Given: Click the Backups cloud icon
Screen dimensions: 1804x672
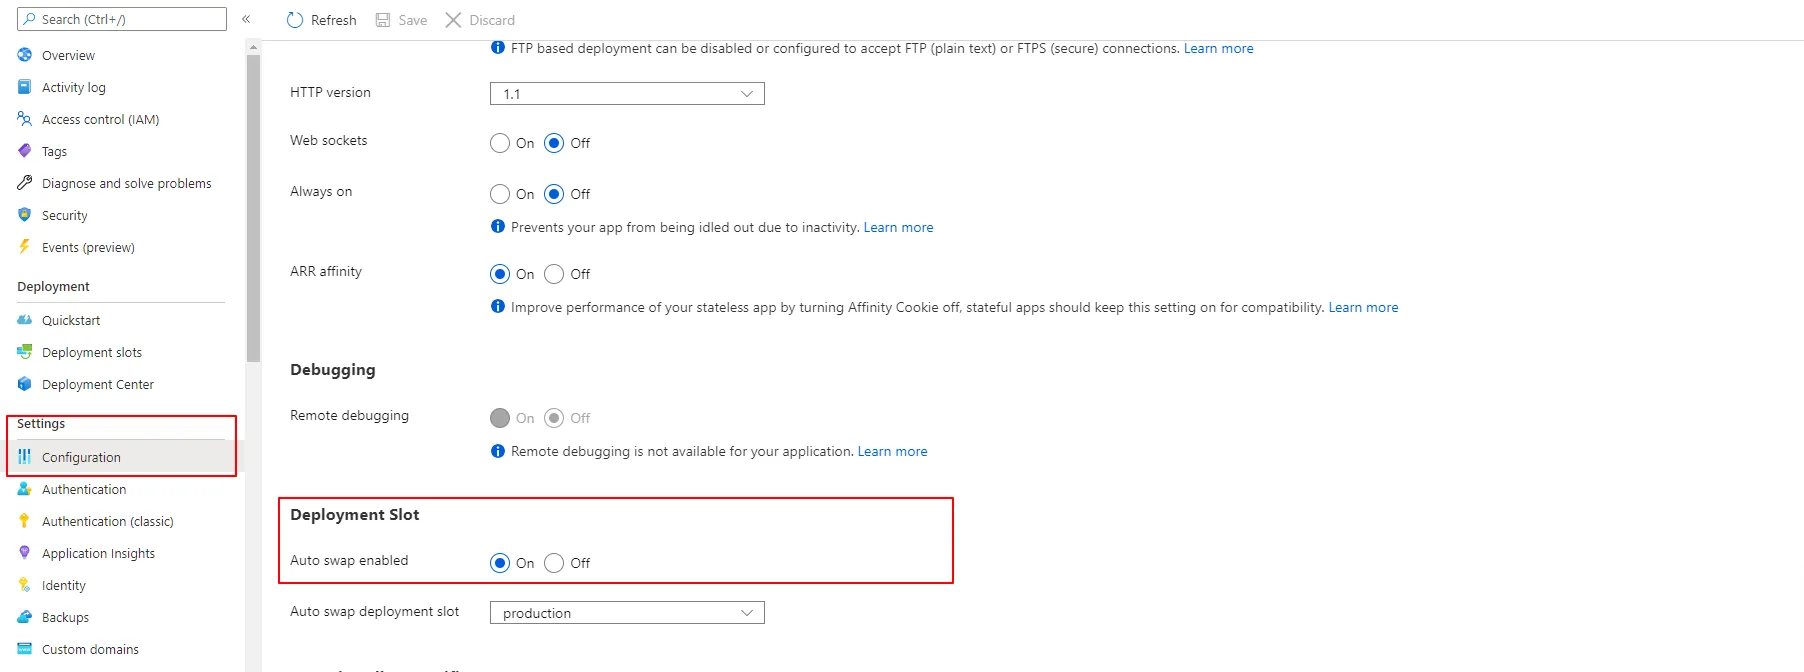Looking at the screenshot, I should click(x=25, y=617).
